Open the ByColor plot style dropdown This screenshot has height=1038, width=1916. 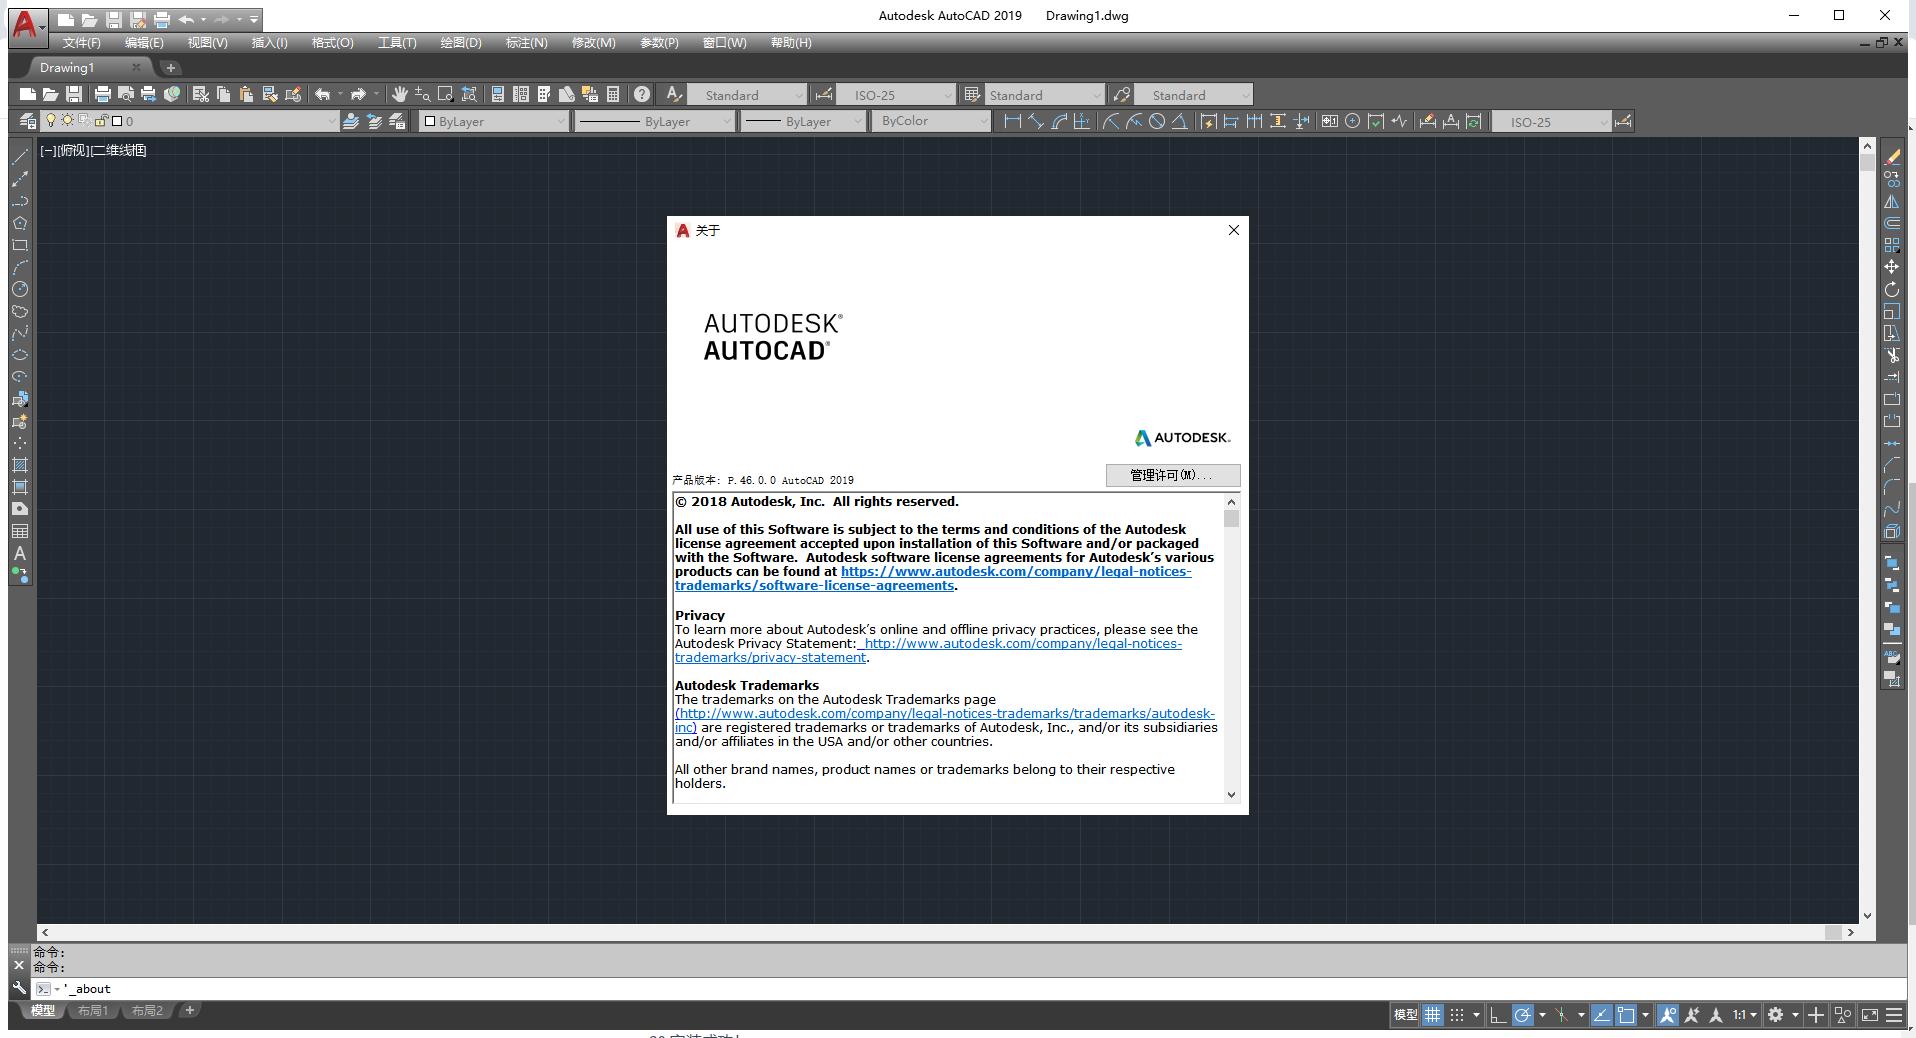tap(983, 121)
